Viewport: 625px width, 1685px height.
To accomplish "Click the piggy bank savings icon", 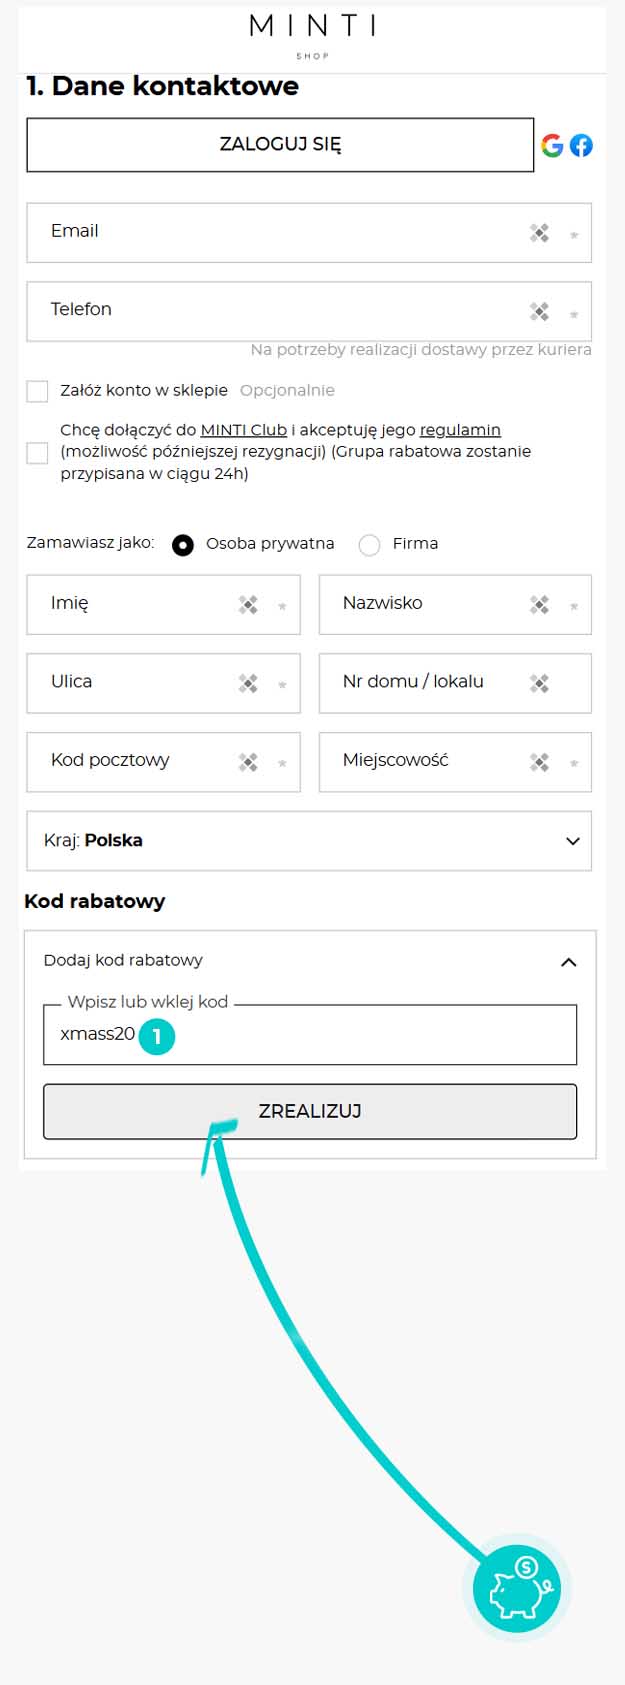I will (517, 1589).
